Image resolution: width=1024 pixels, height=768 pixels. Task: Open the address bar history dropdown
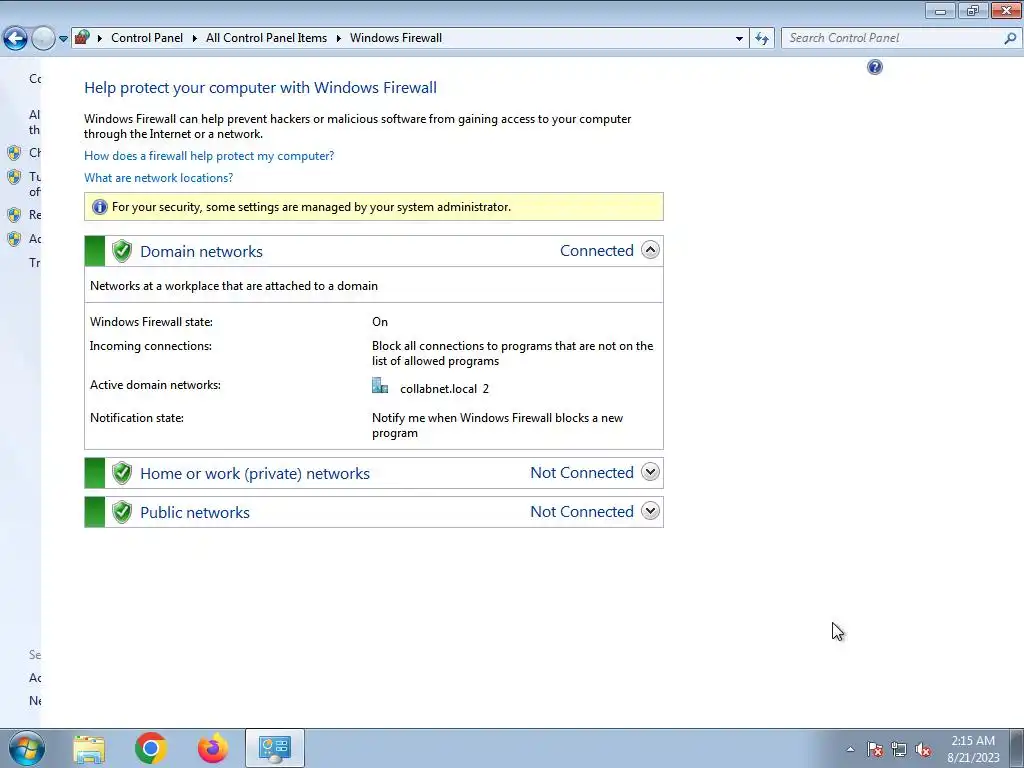pos(739,39)
